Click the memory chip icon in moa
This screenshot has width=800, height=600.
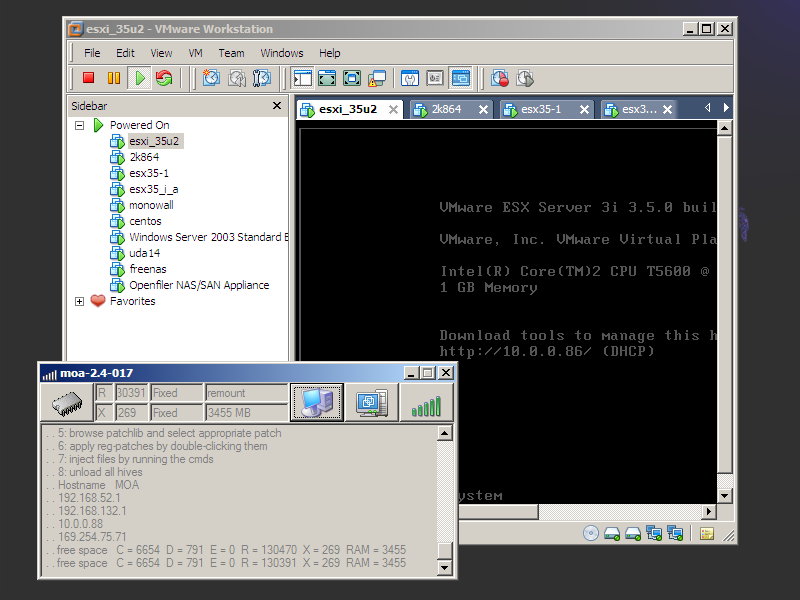[x=66, y=402]
